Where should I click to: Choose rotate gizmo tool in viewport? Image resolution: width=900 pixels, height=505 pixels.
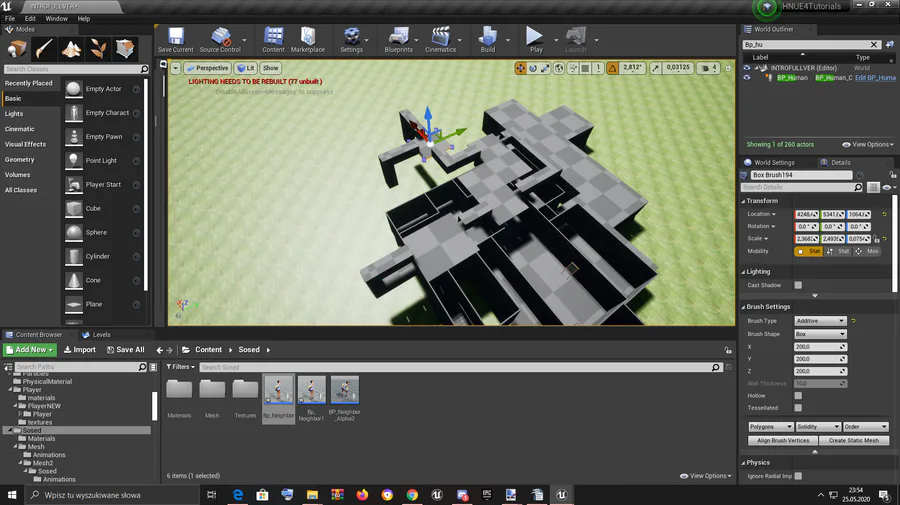click(533, 68)
